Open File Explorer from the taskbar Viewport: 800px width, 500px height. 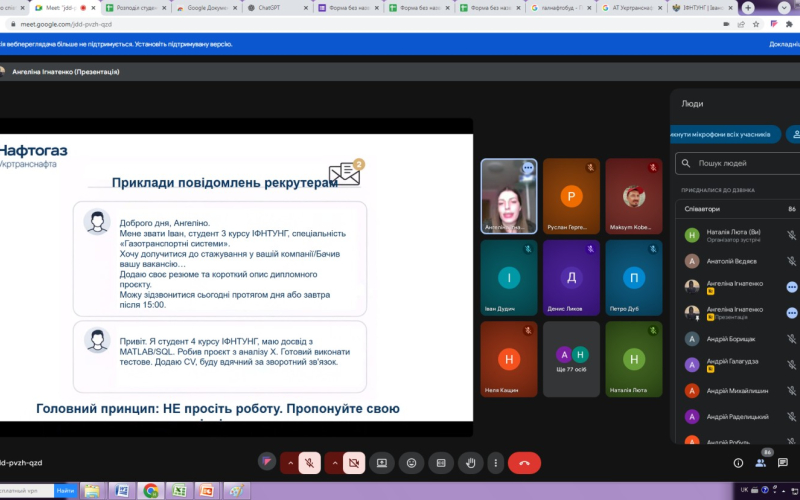[x=92, y=491]
